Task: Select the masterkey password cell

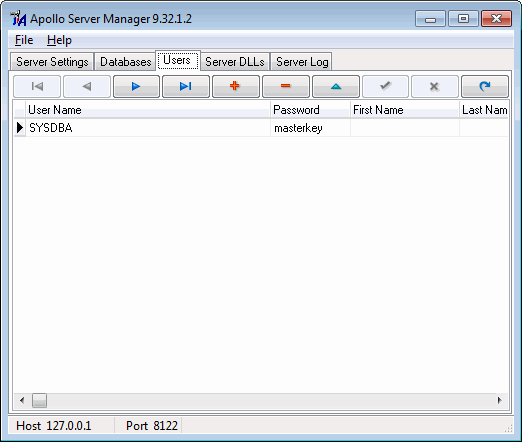Action: click(310, 128)
